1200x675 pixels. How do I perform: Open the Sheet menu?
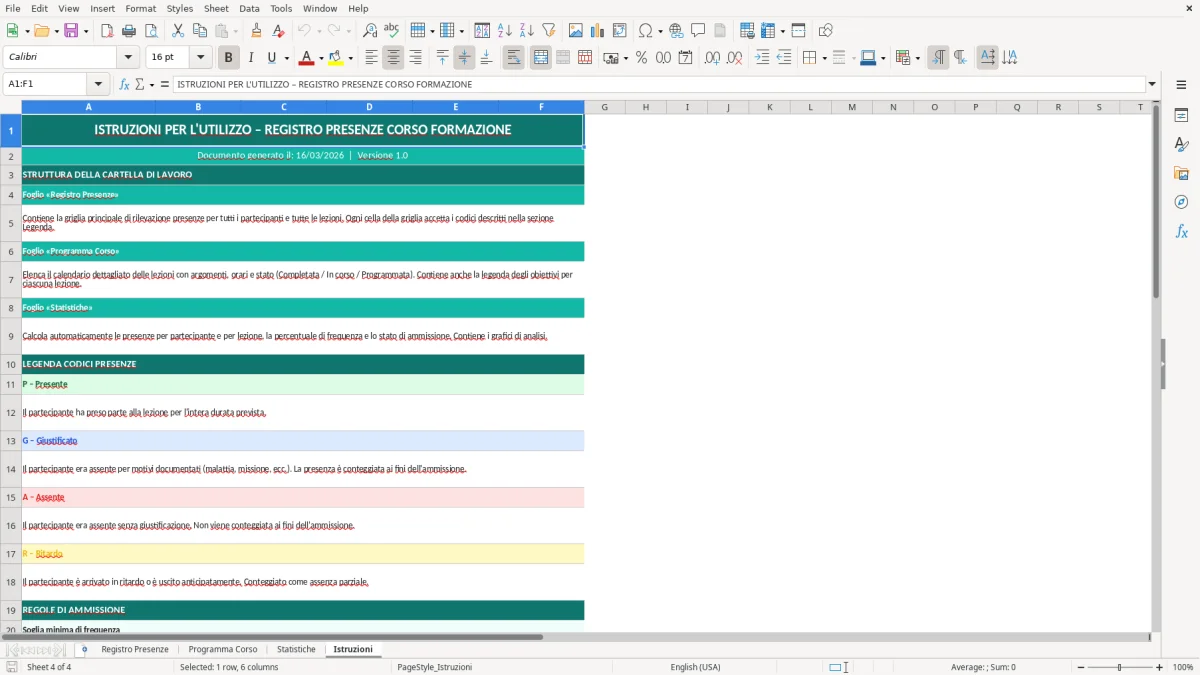pos(216,8)
